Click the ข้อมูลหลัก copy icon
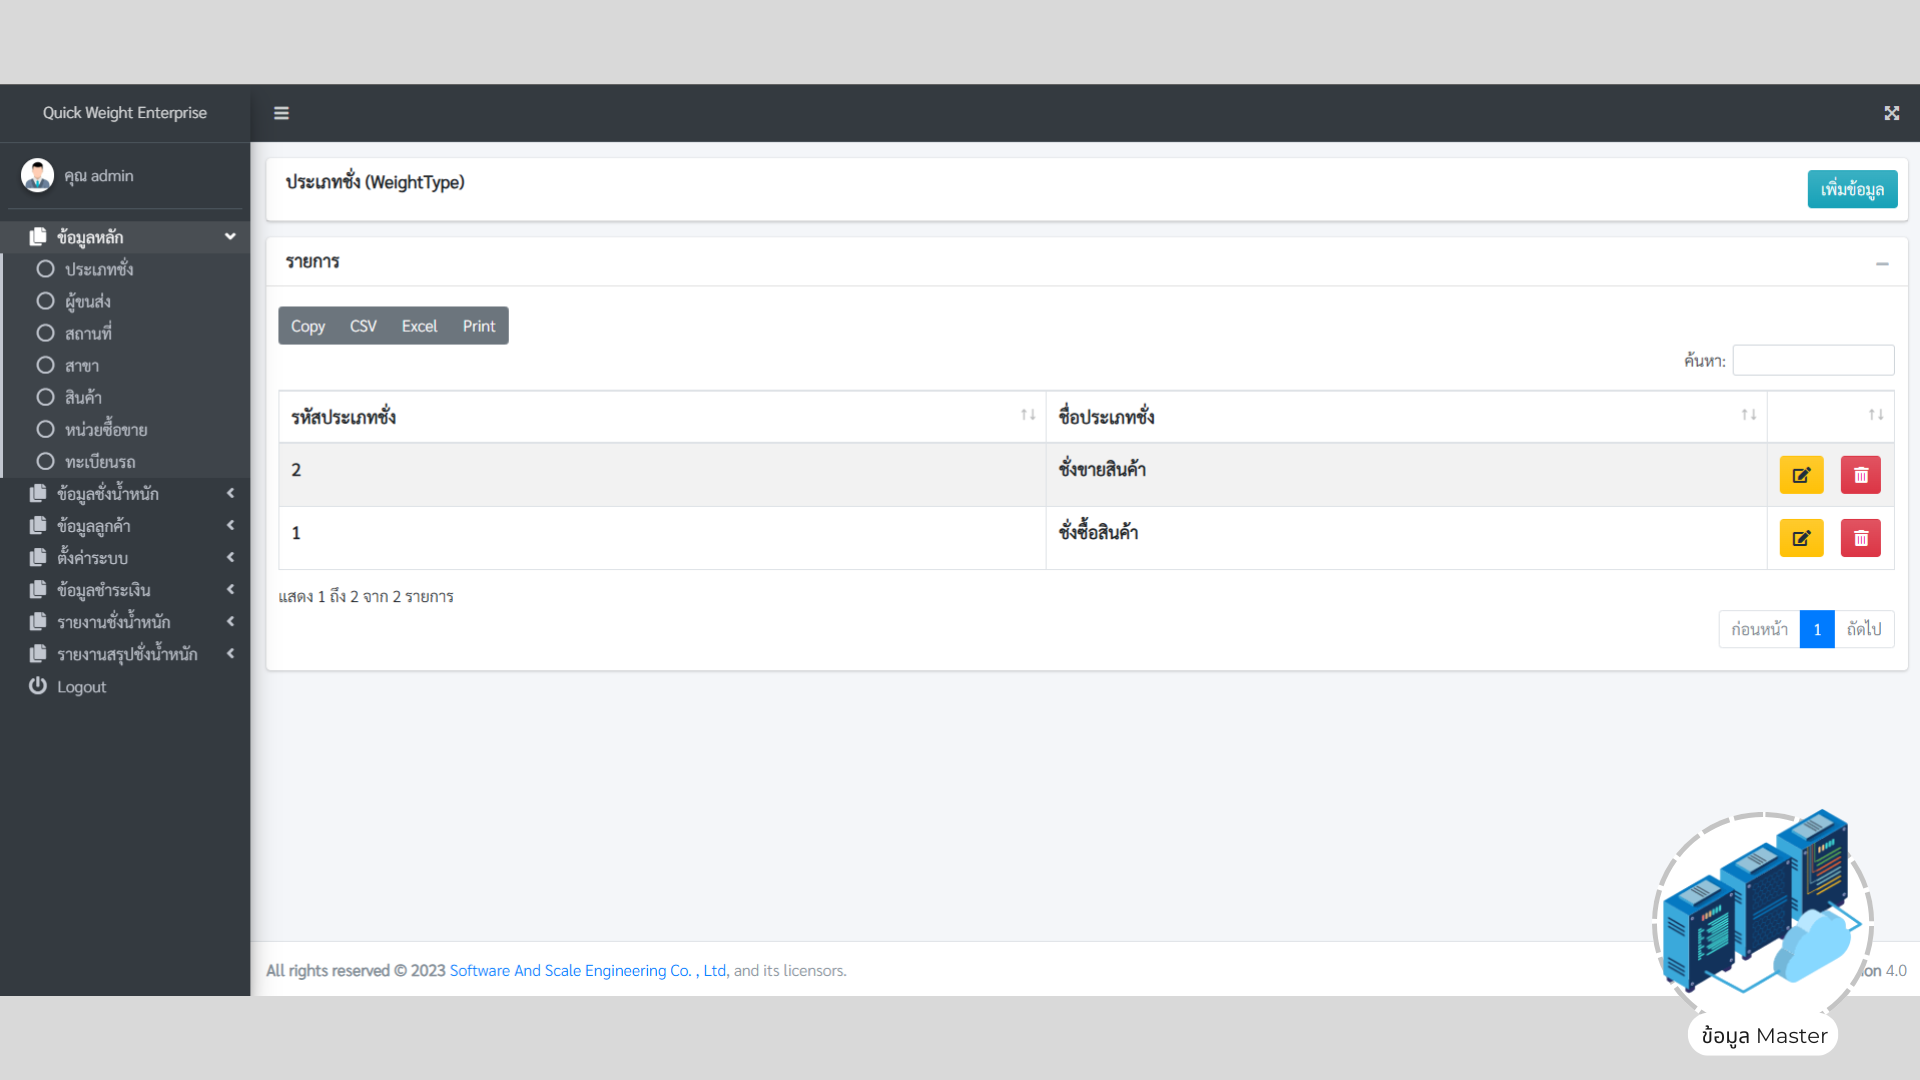The image size is (1920, 1080). [38, 237]
